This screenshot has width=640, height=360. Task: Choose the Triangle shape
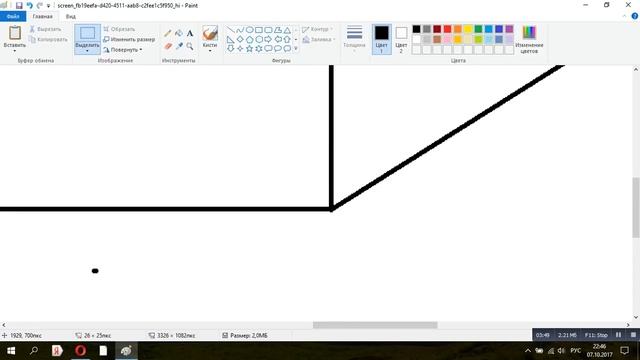[x=287, y=30]
